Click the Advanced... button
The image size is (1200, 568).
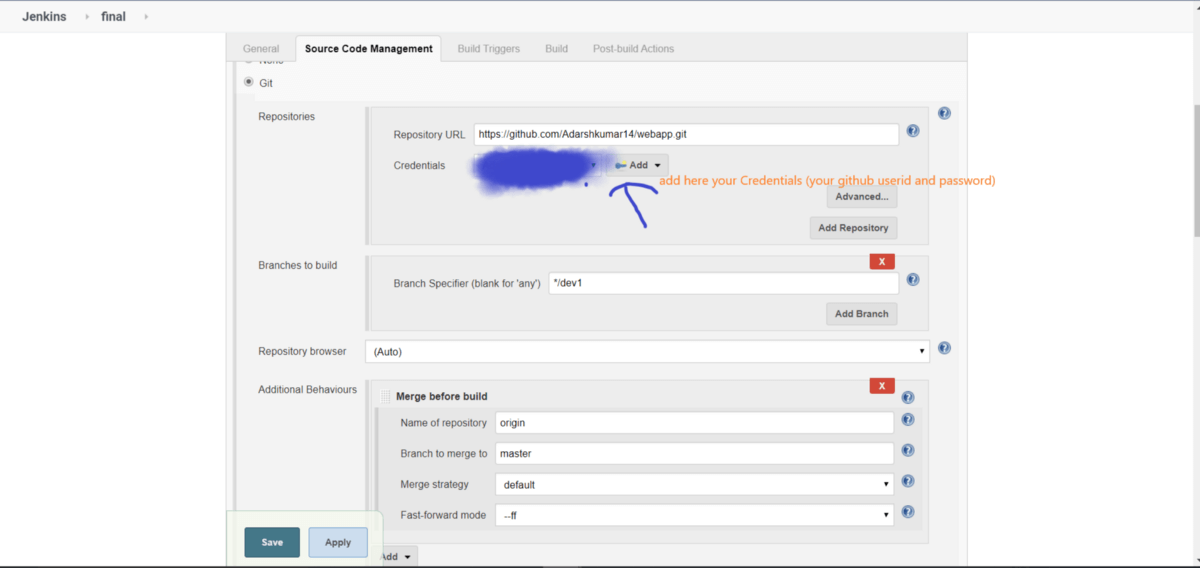(861, 196)
